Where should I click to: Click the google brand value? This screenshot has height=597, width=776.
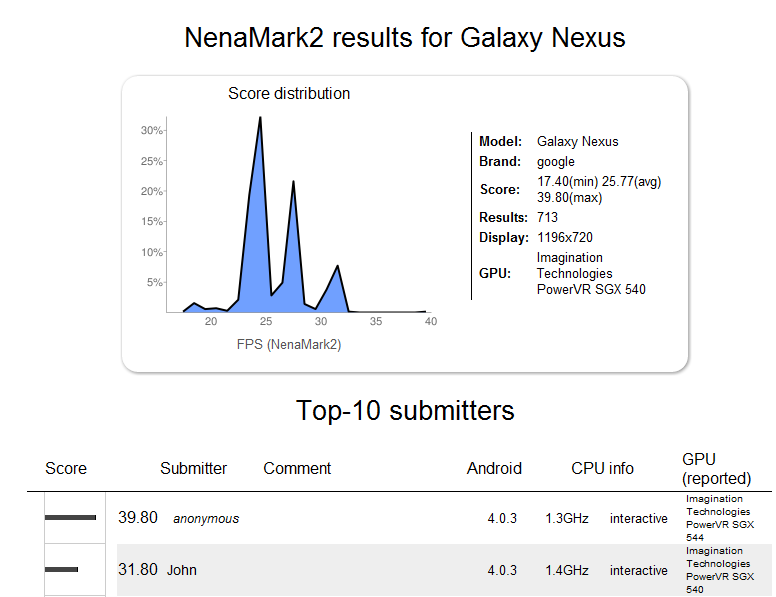tap(556, 161)
